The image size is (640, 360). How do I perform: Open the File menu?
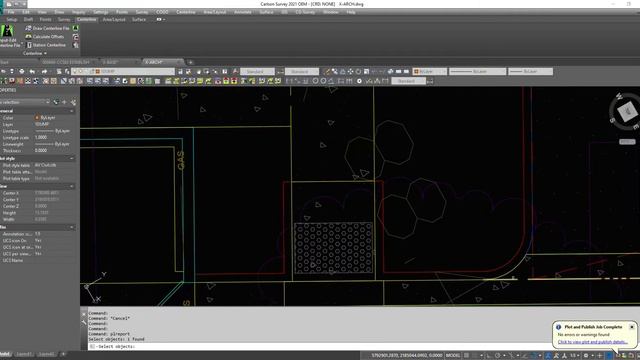click(11, 12)
